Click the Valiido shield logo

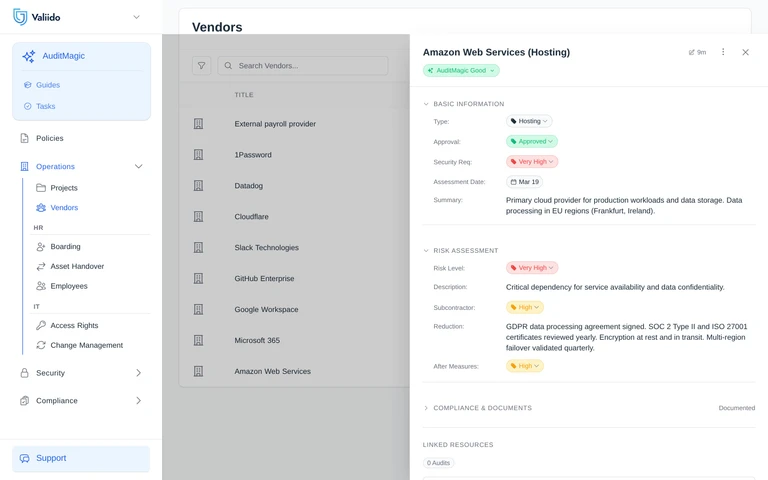(20, 17)
